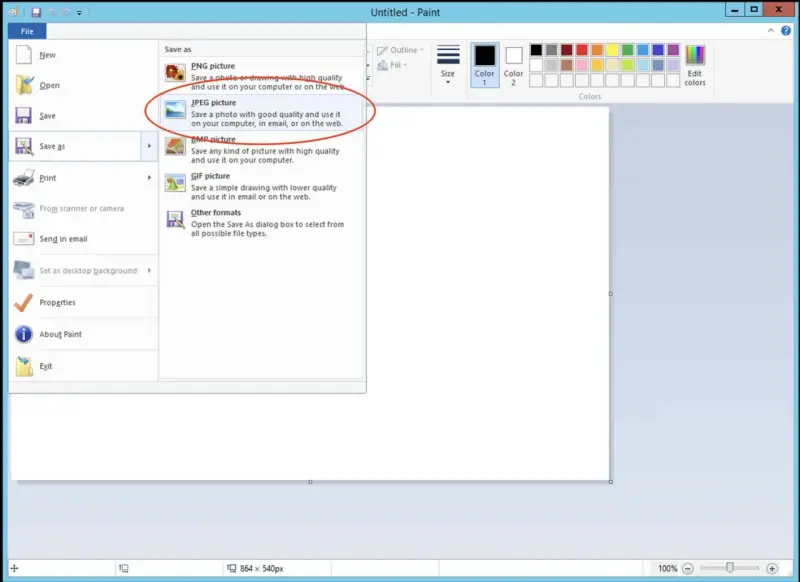Screen dimensions: 800x582
Task: Save as BMP picture
Action: [262, 149]
